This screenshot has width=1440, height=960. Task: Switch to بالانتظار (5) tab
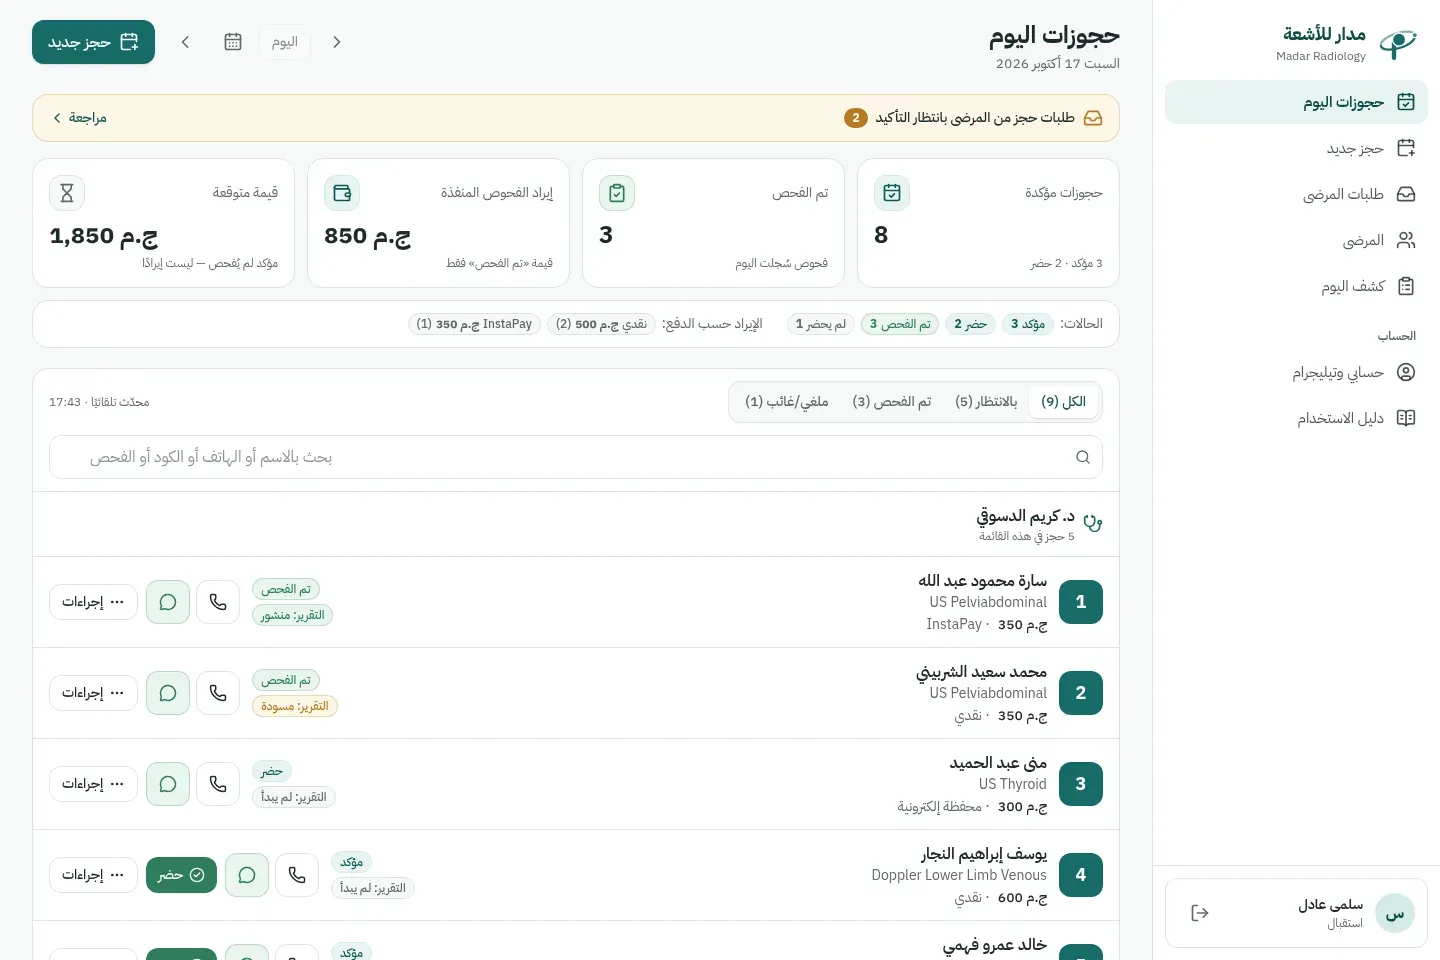coord(986,401)
